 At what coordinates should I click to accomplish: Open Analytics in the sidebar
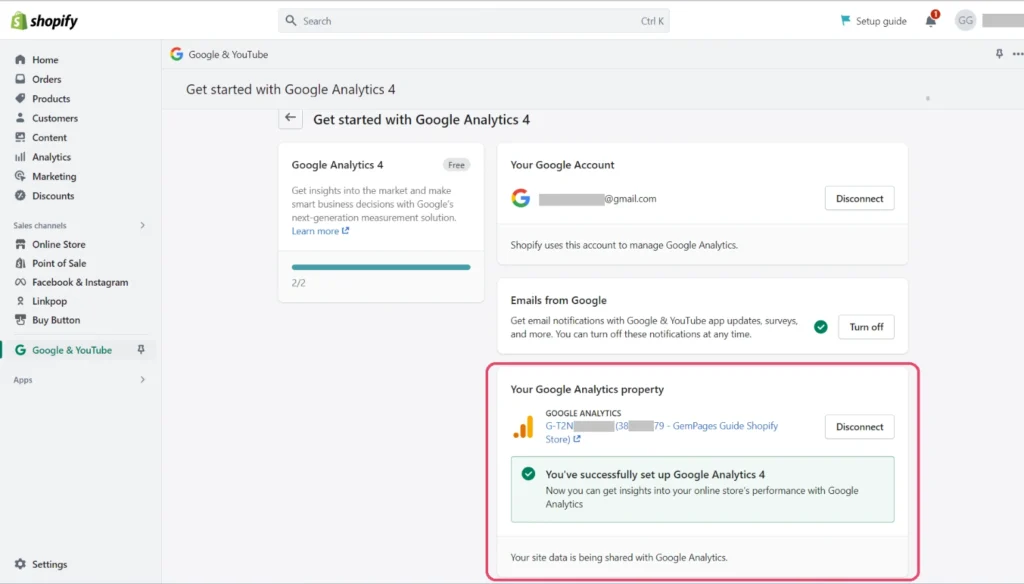tap(52, 157)
